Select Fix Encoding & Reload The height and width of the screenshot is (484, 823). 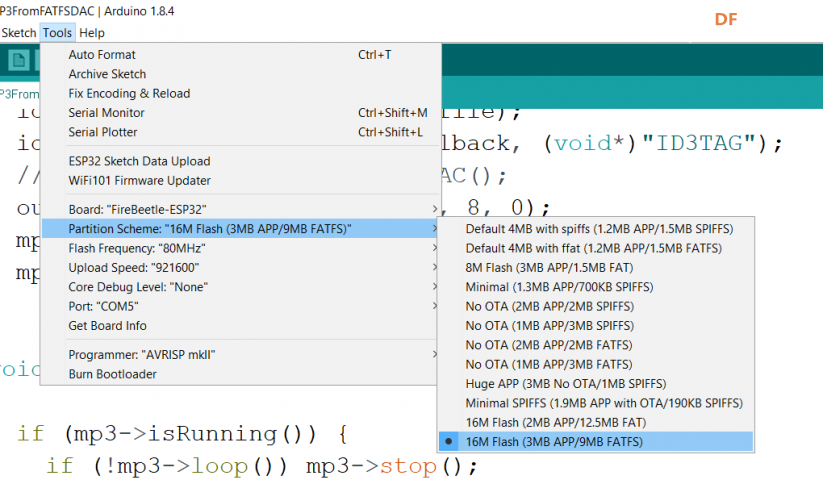tap(241, 93)
